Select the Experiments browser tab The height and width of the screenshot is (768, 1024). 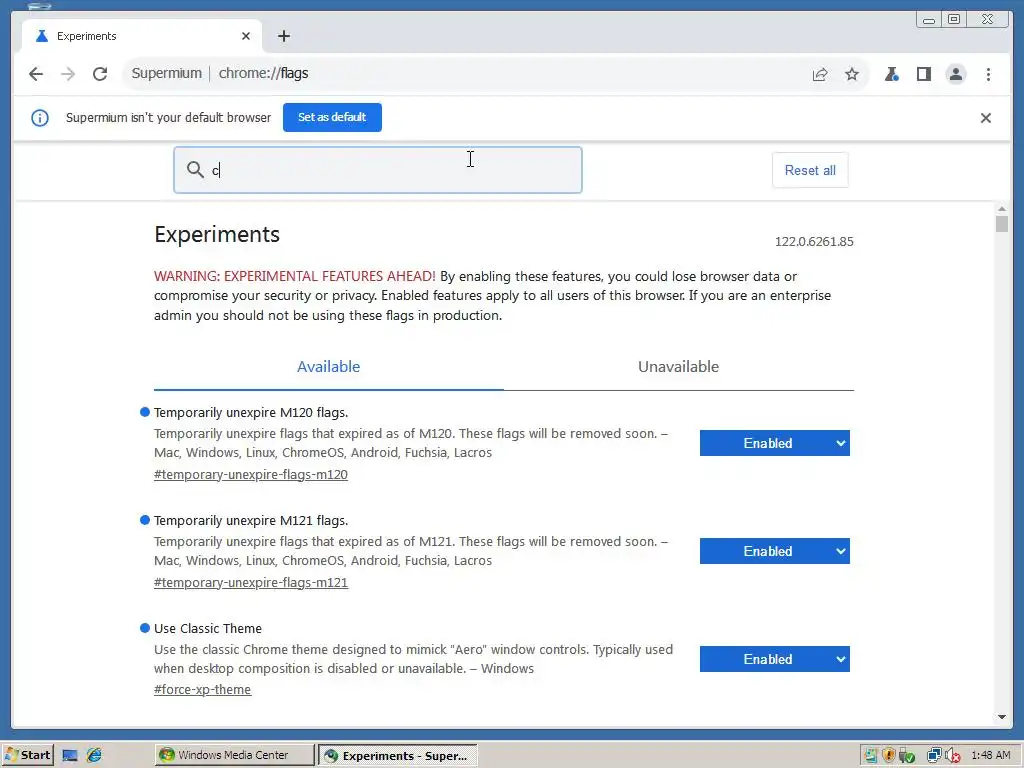click(142, 36)
